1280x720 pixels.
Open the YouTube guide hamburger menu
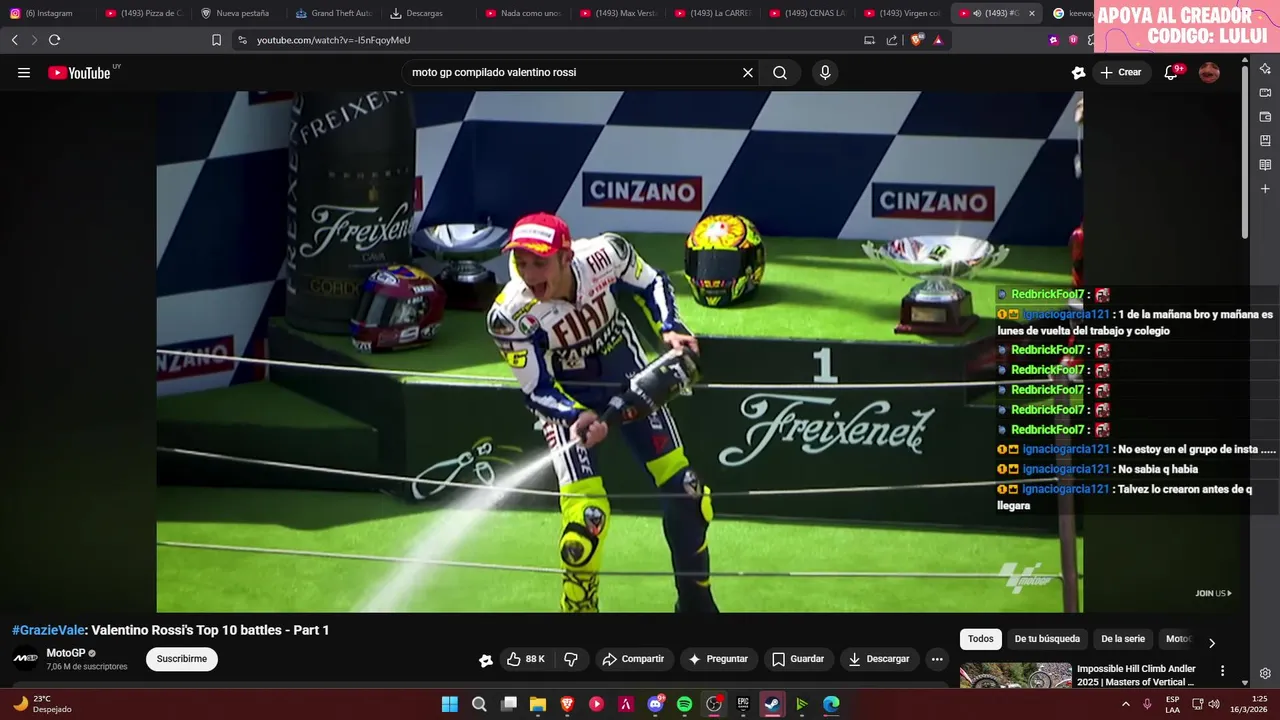click(x=24, y=72)
